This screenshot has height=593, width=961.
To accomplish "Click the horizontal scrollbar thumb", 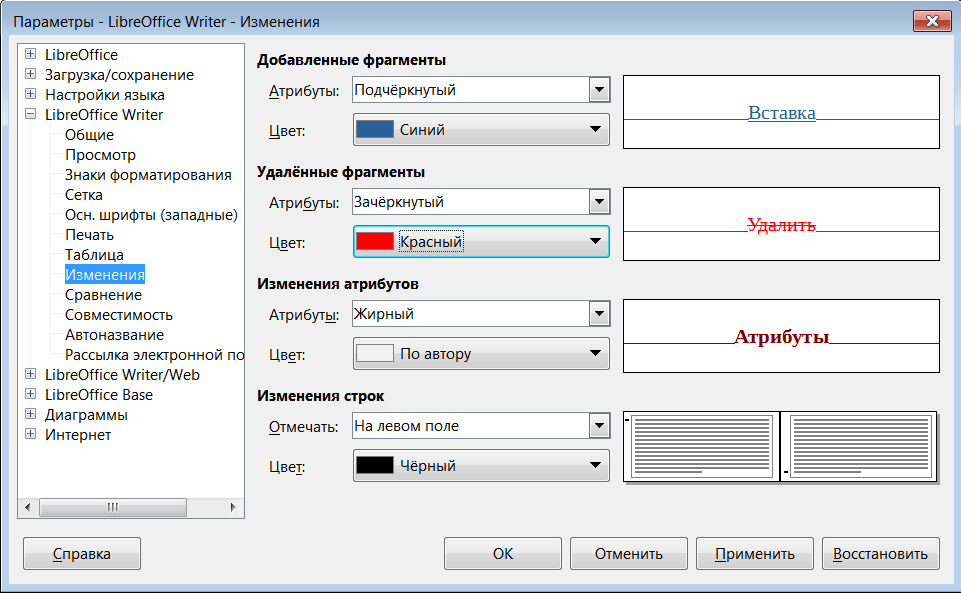I will tap(113, 507).
